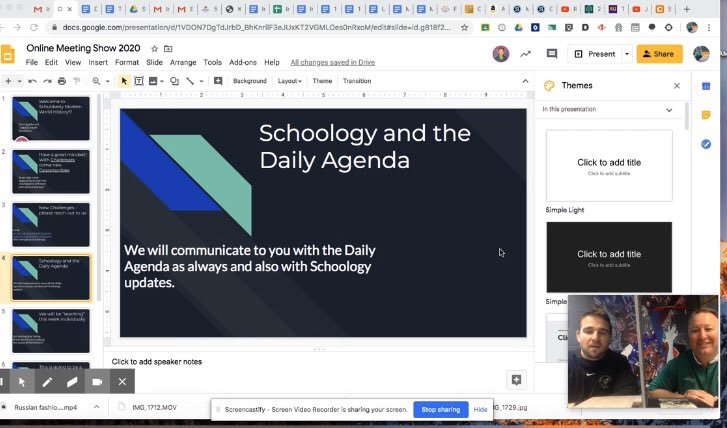Toggle the Screencastify webcam camera
This screenshot has width=727, height=428.
point(97,382)
